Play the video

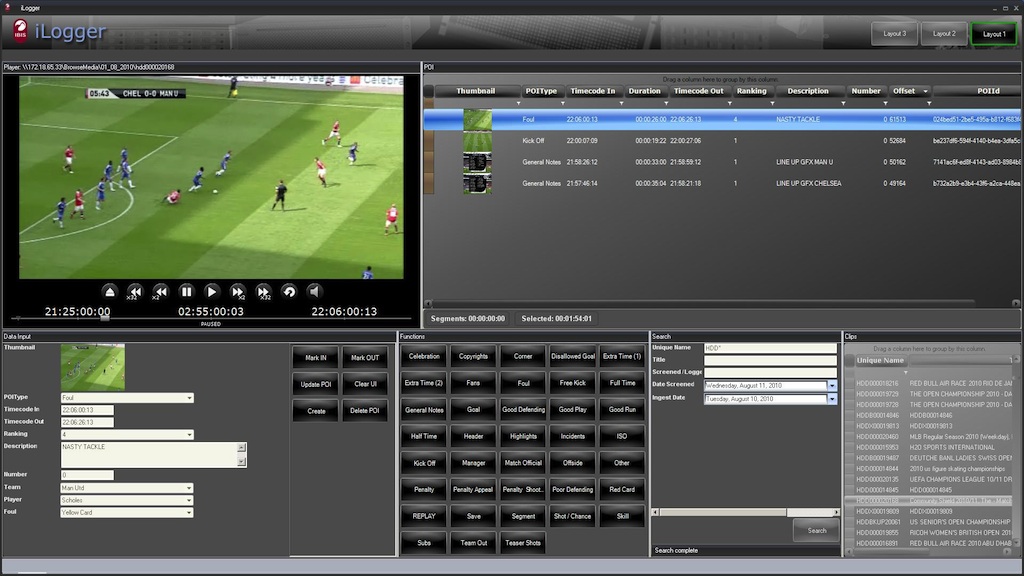[212, 292]
